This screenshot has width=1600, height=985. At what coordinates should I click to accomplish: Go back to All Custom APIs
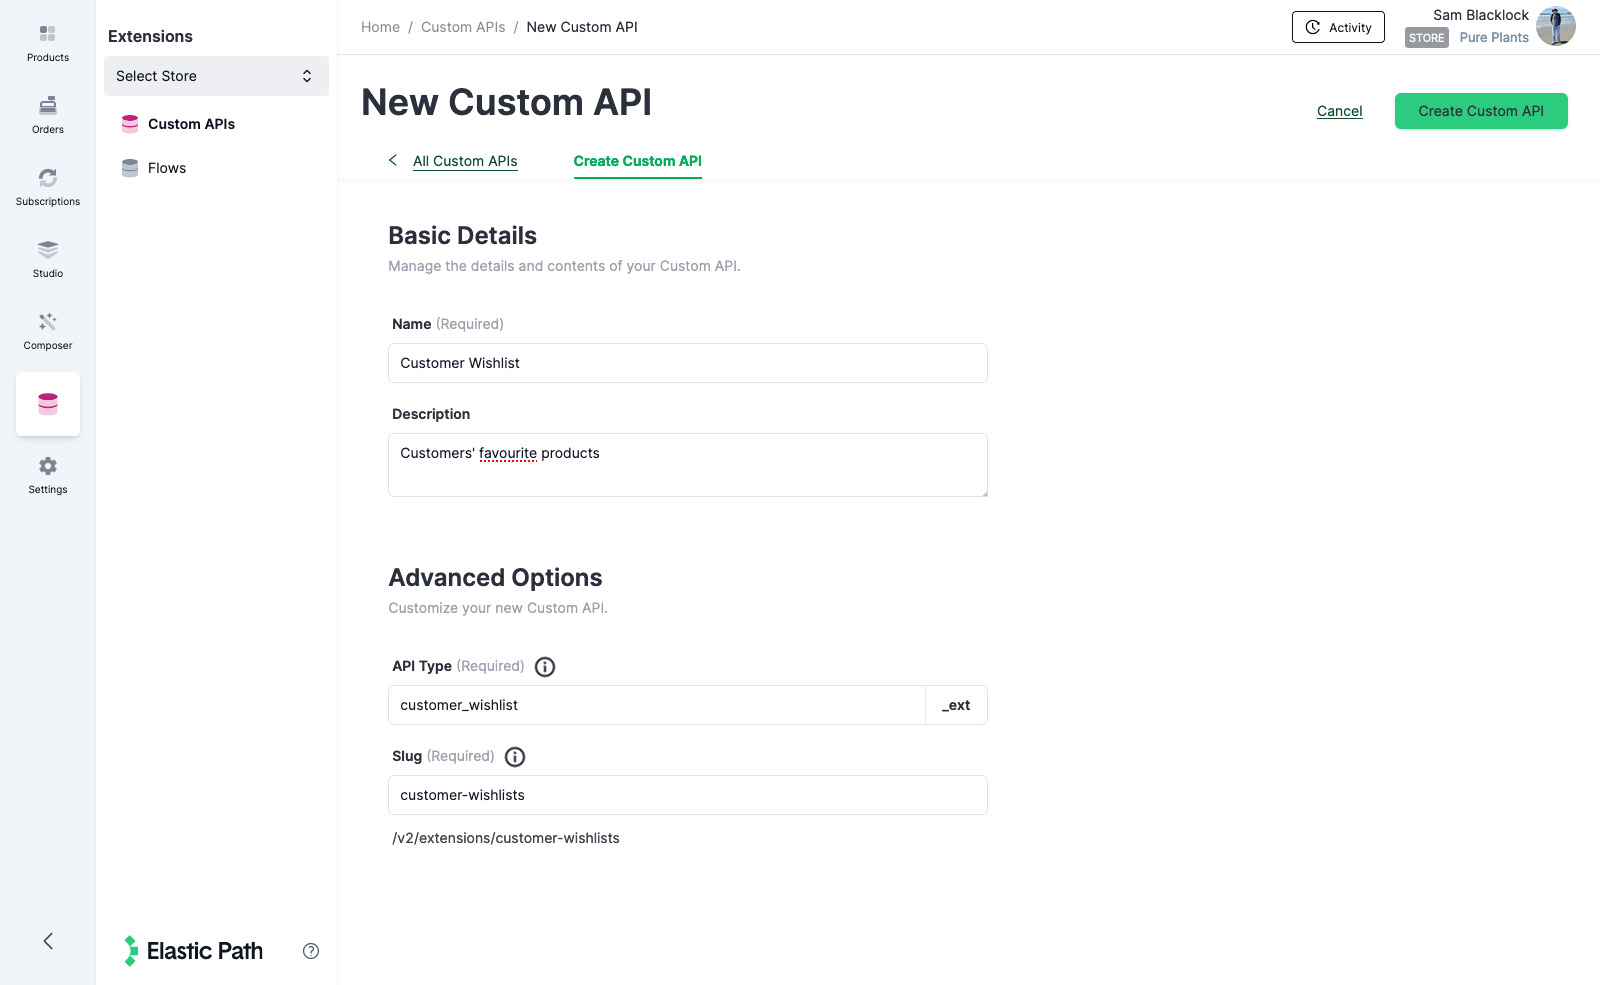pyautogui.click(x=465, y=161)
